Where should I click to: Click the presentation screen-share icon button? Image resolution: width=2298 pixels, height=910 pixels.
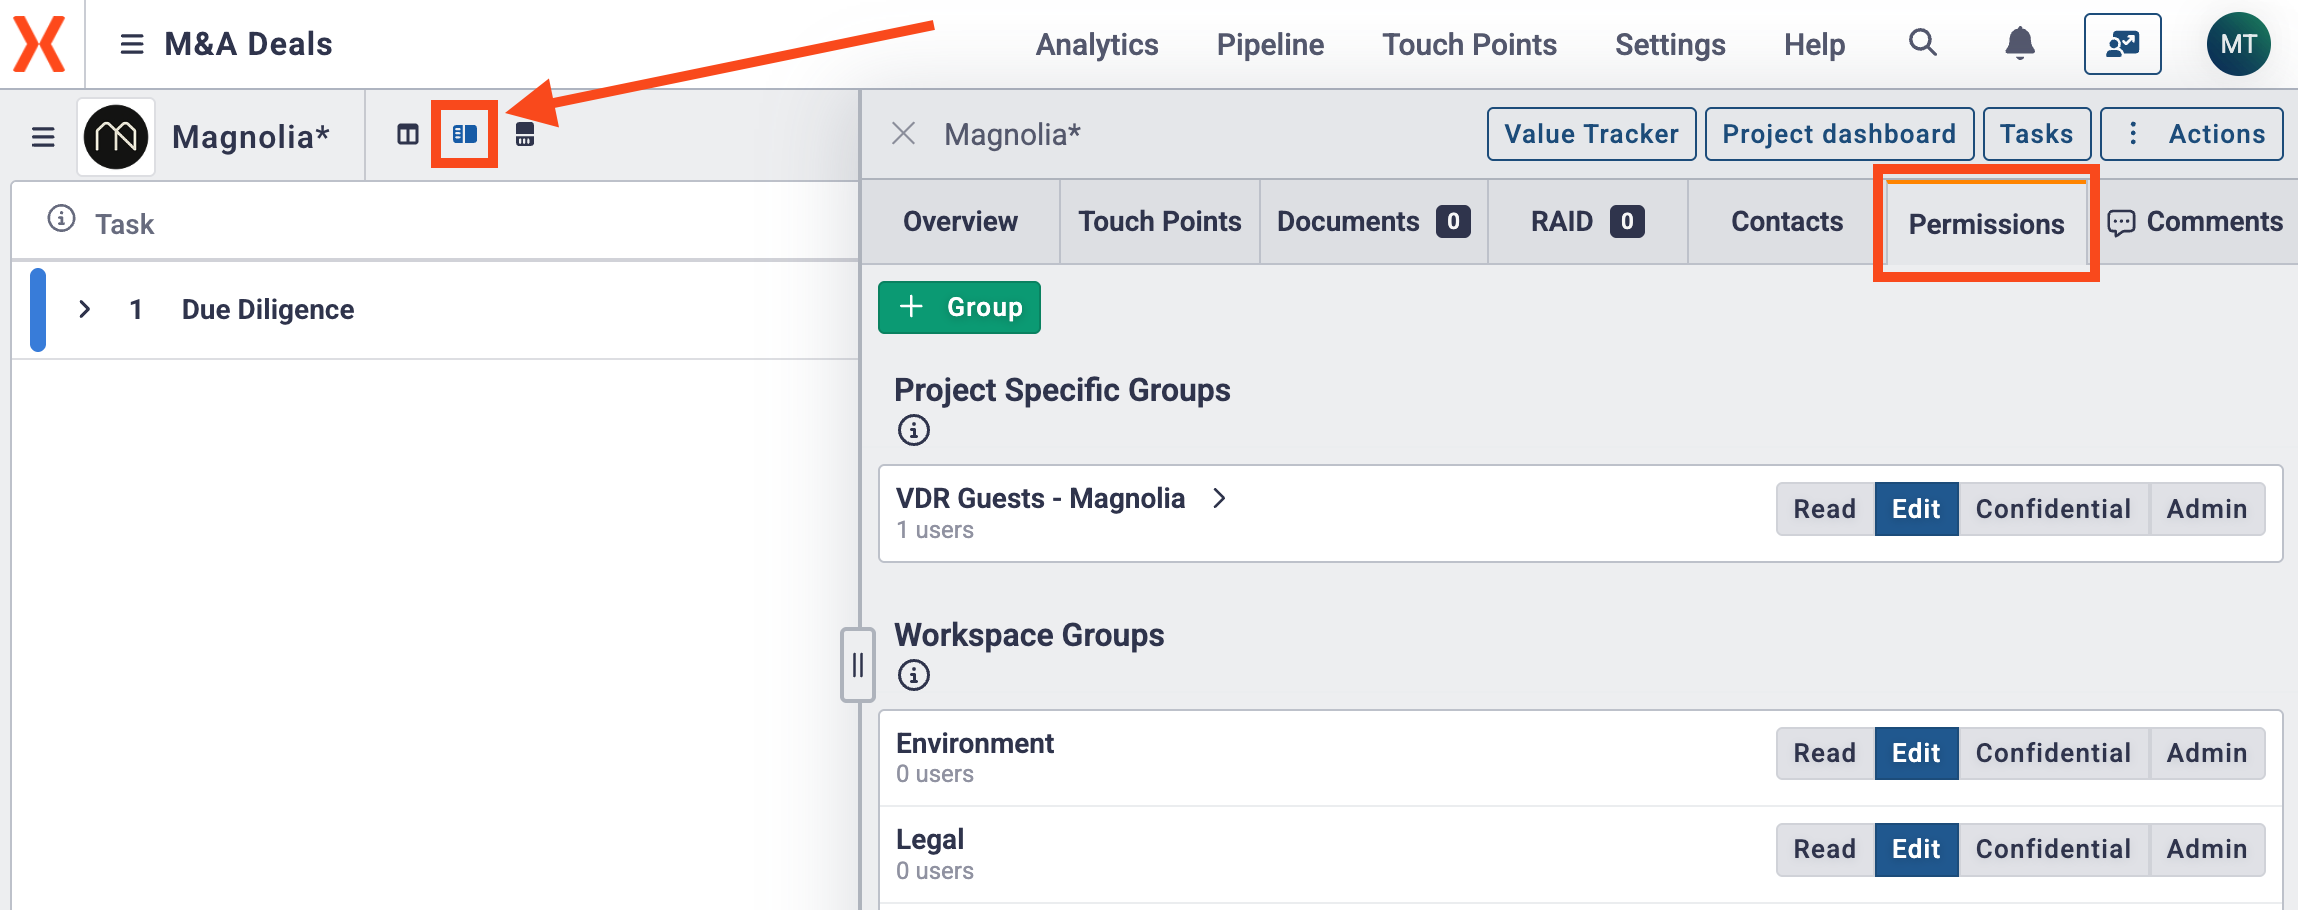pyautogui.click(x=2122, y=44)
